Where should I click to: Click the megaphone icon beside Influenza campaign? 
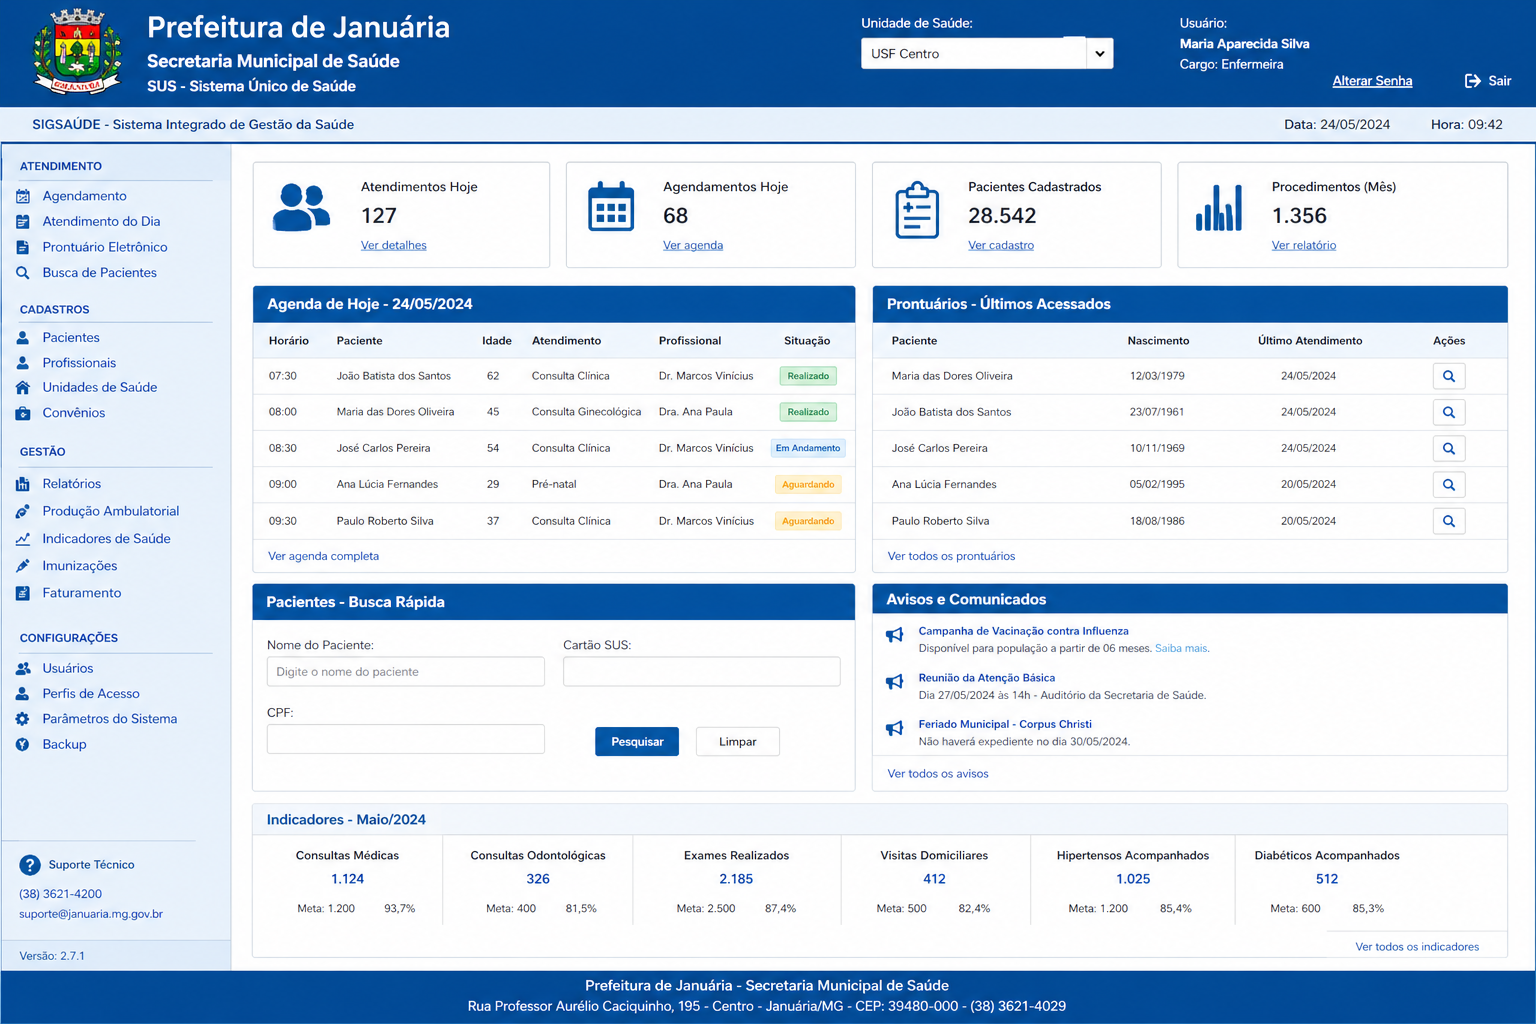pos(895,635)
